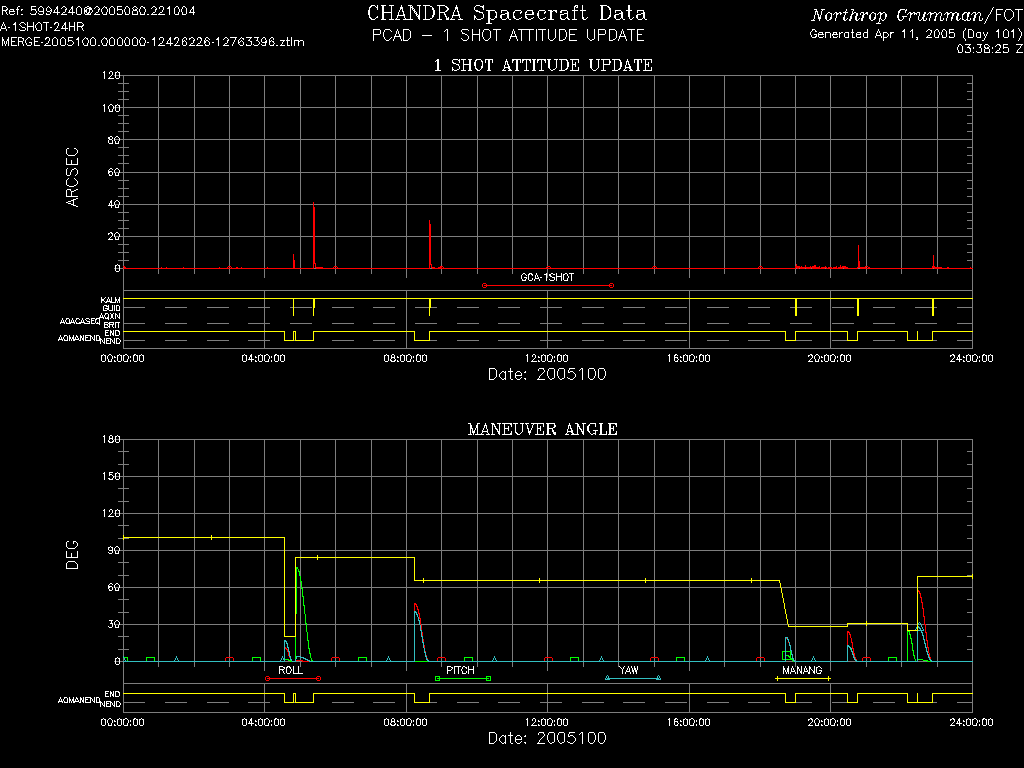
Task: Click the yellow MANANG legend line sample
Action: coord(803,679)
